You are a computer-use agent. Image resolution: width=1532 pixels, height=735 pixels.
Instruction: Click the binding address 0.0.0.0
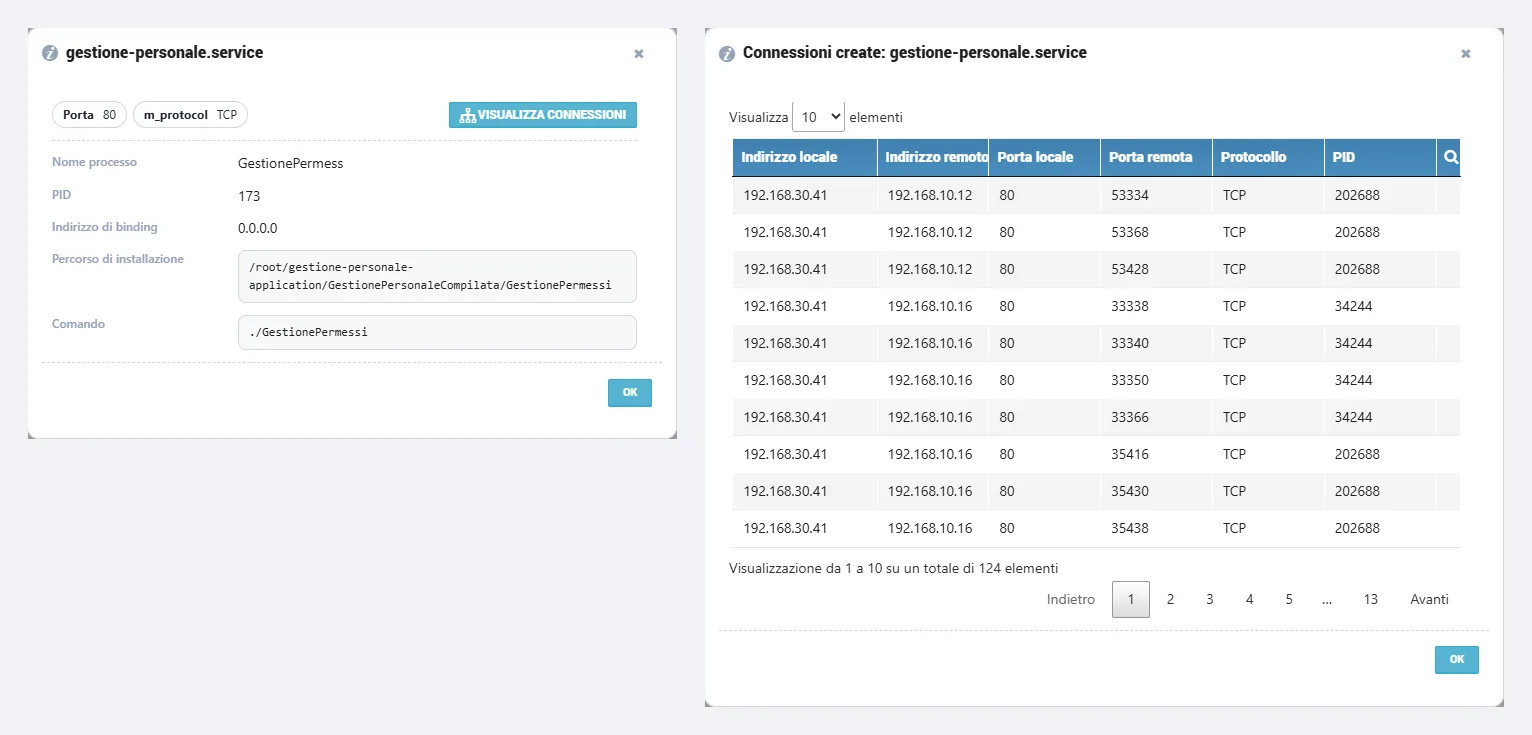pos(258,228)
